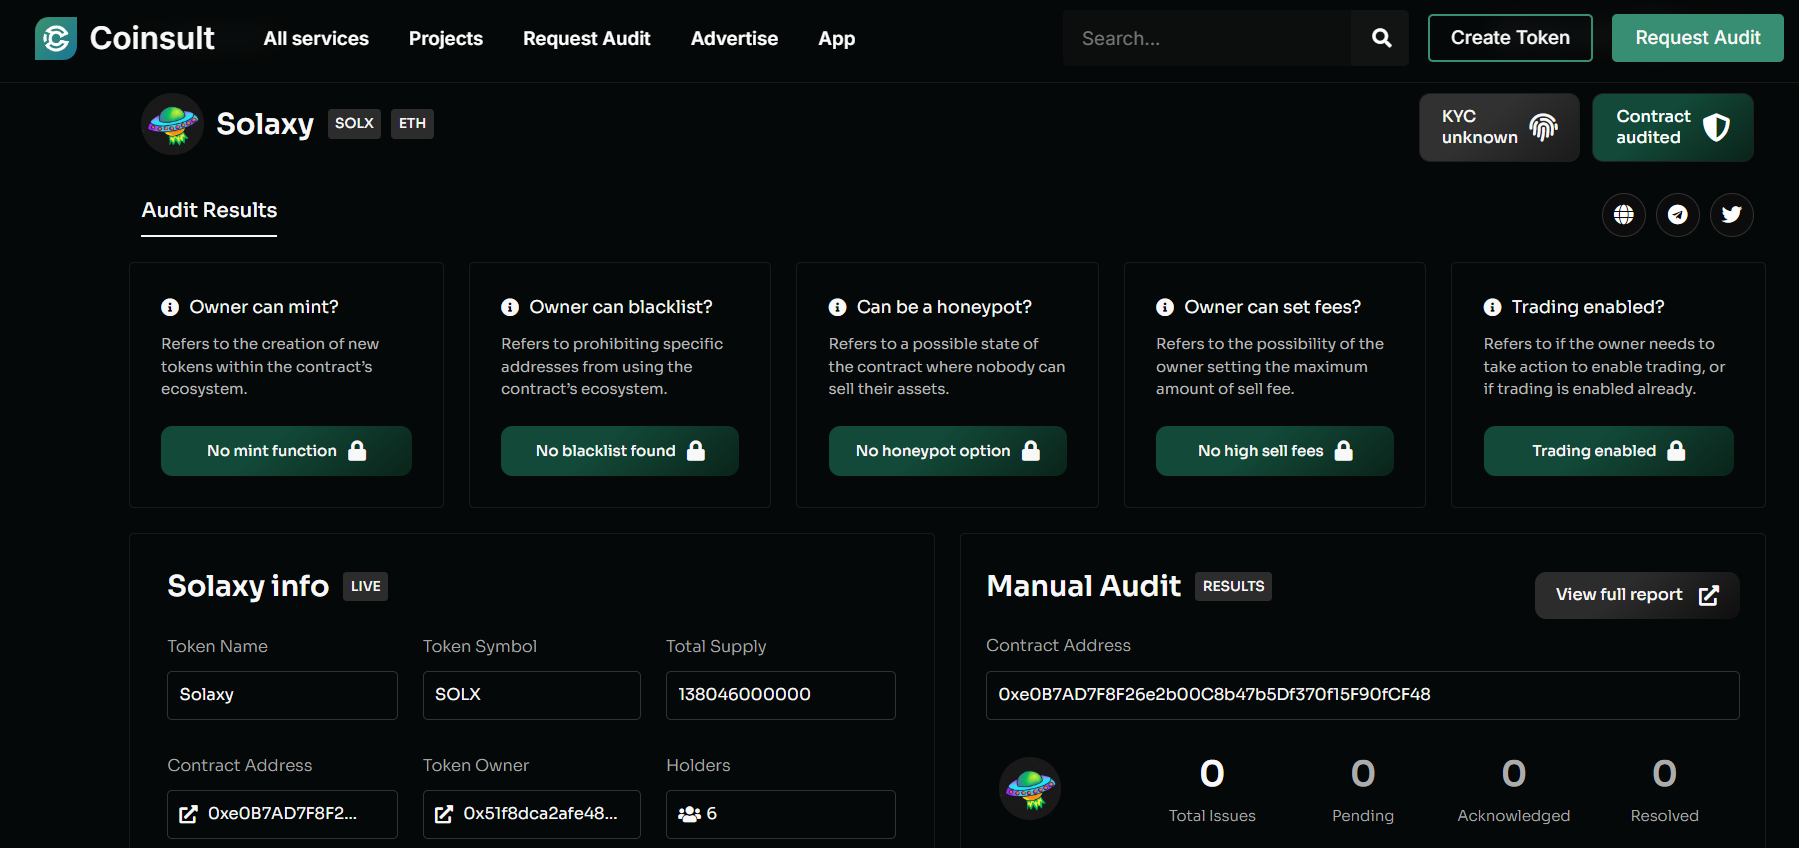Open the Solaxy token avatar

(x=173, y=124)
